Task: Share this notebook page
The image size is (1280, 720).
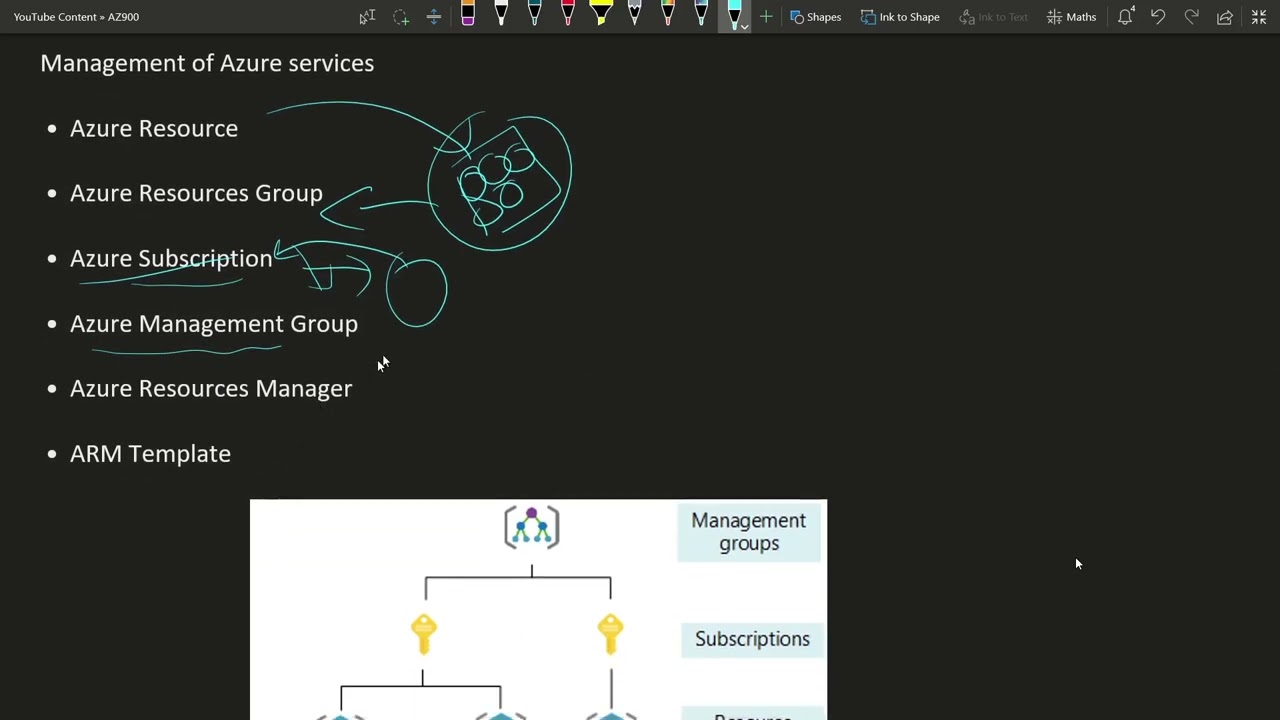Action: coord(1225,17)
